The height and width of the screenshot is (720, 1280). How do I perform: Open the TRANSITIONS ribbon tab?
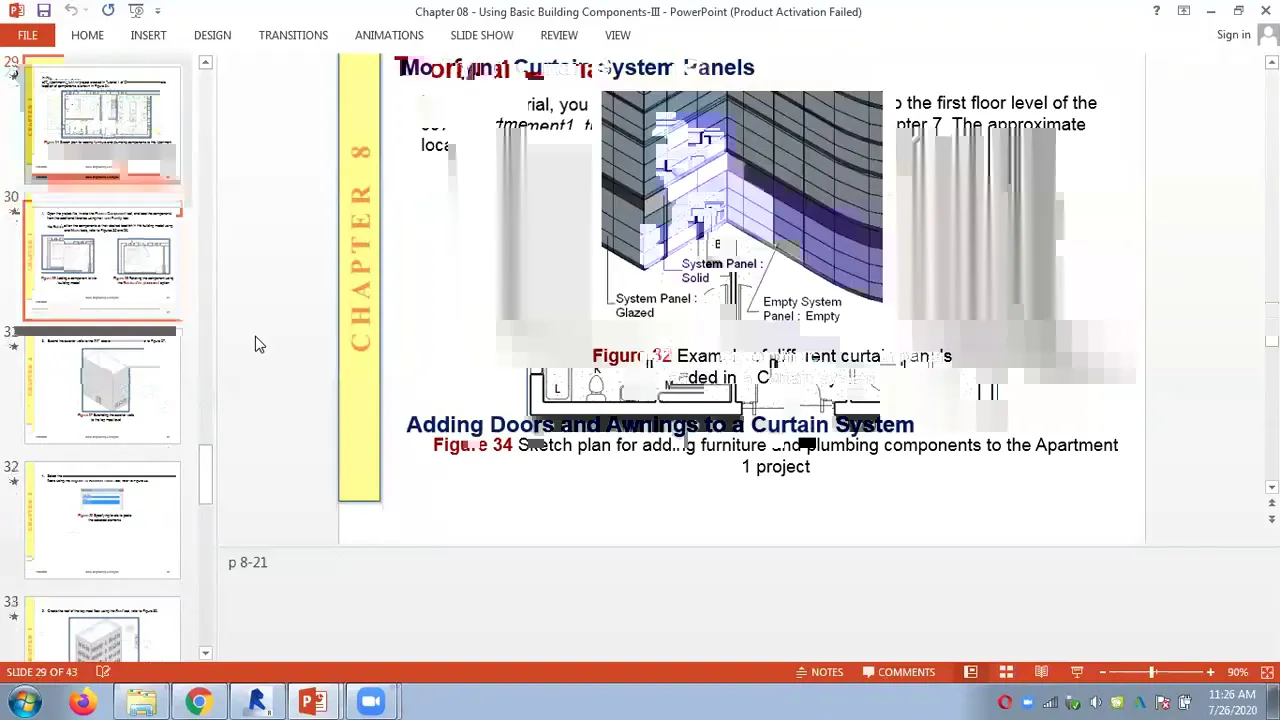(293, 35)
